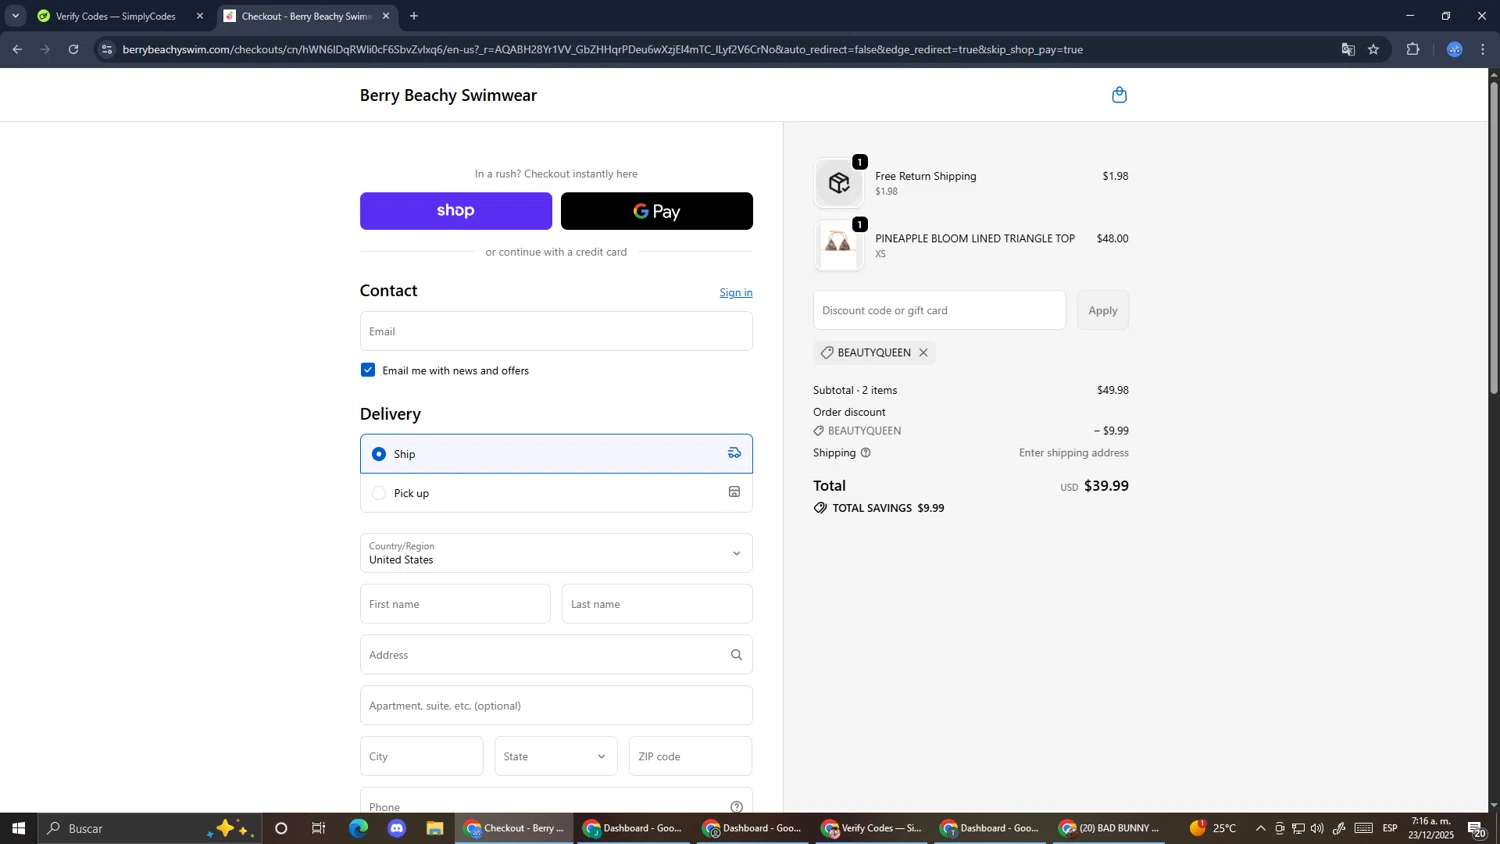Open the Chrome three-dot menu
The image size is (1500, 844).
point(1484,49)
